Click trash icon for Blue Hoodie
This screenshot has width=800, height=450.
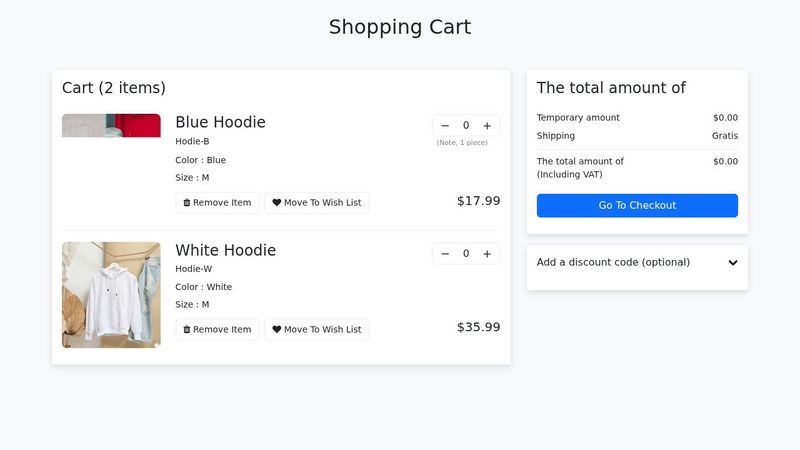point(187,203)
